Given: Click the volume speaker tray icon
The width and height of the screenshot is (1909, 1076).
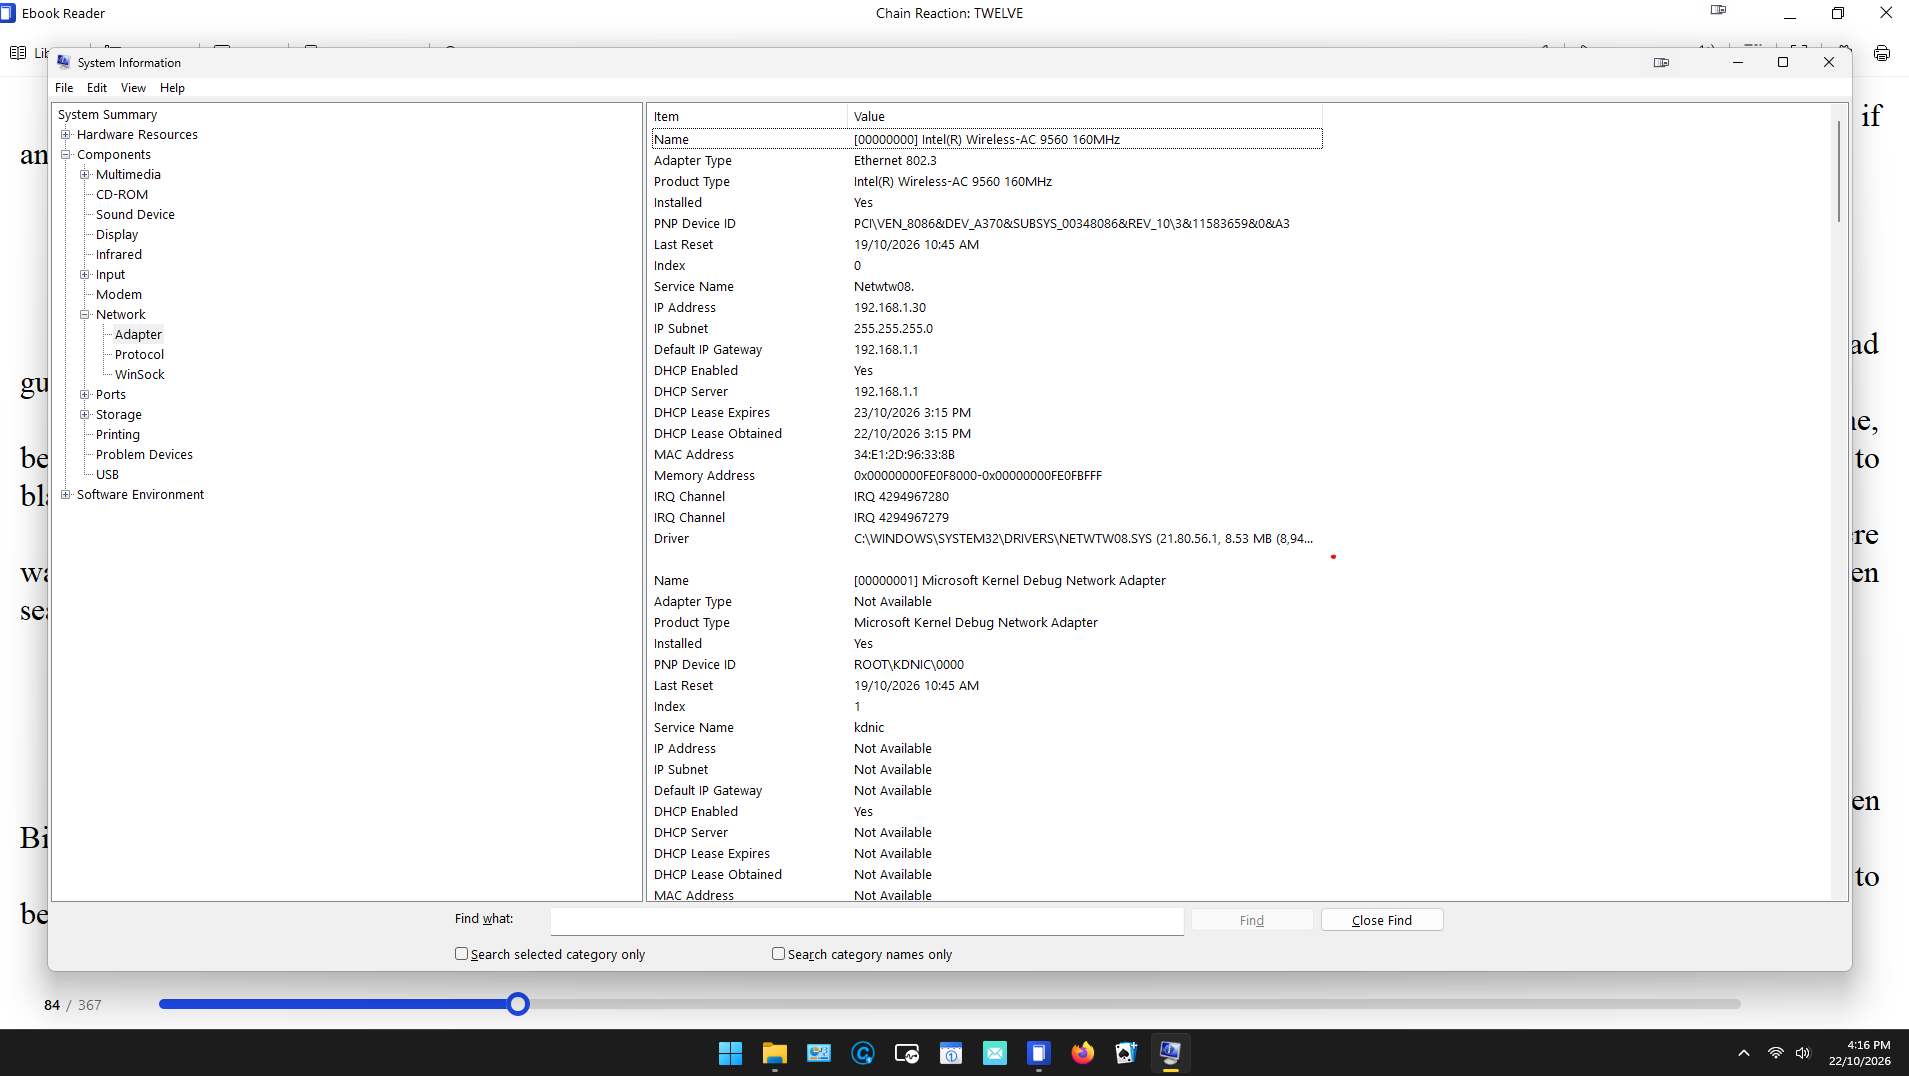Looking at the screenshot, I should click(1802, 1053).
